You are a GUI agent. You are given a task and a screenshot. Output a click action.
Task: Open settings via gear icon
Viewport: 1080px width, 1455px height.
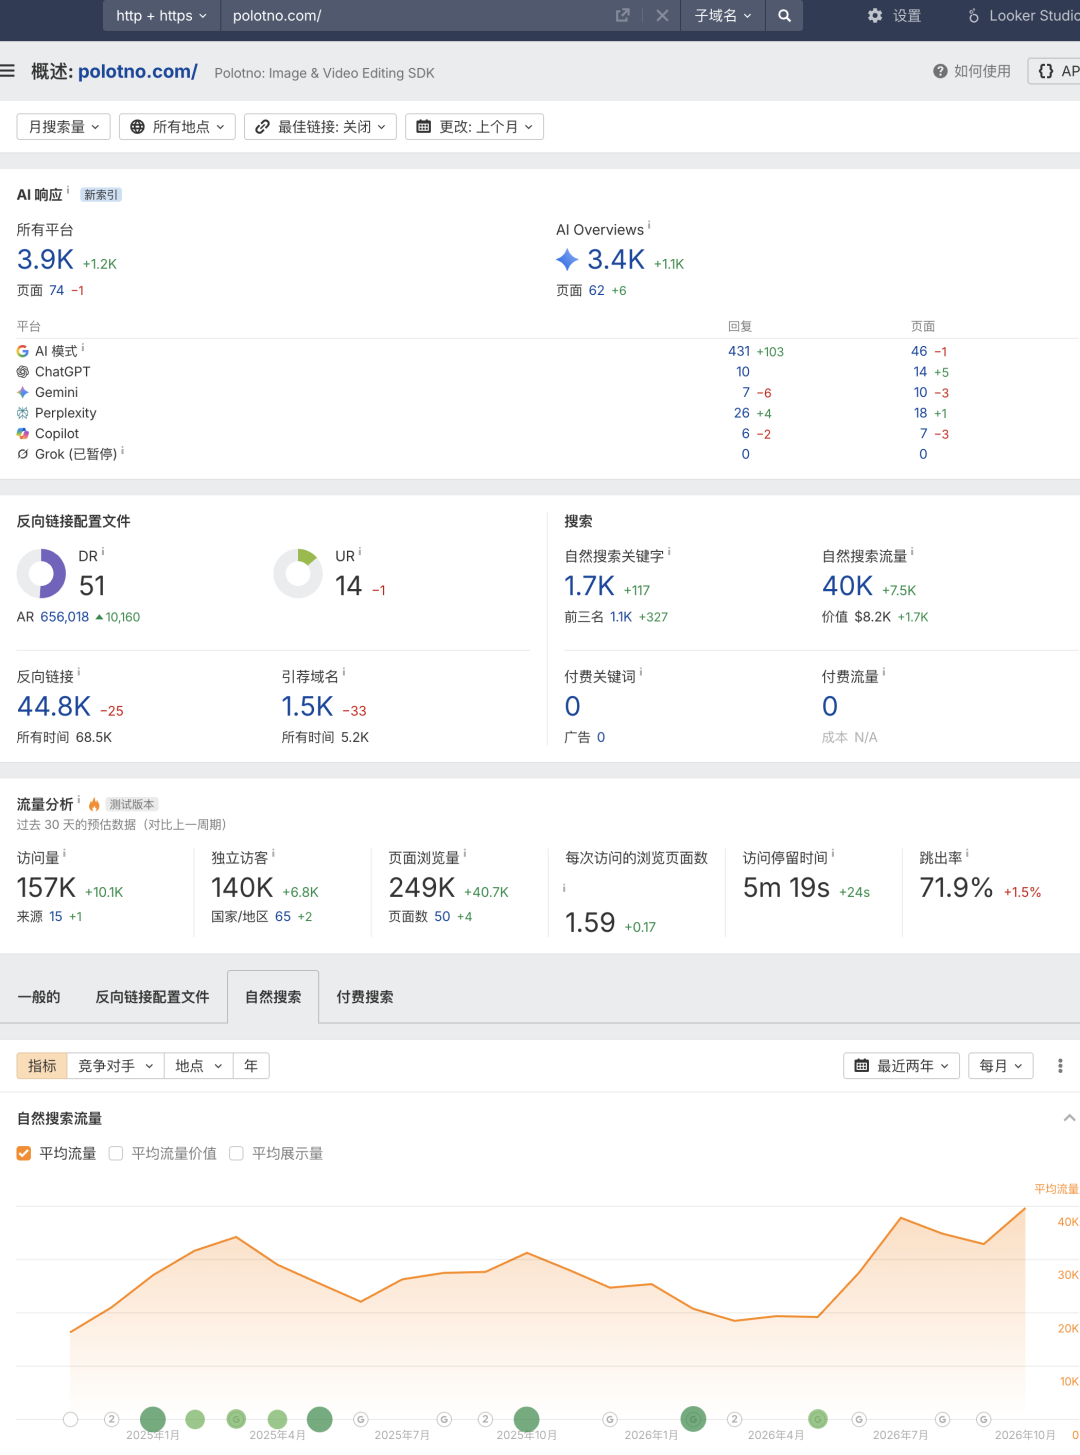pos(875,15)
